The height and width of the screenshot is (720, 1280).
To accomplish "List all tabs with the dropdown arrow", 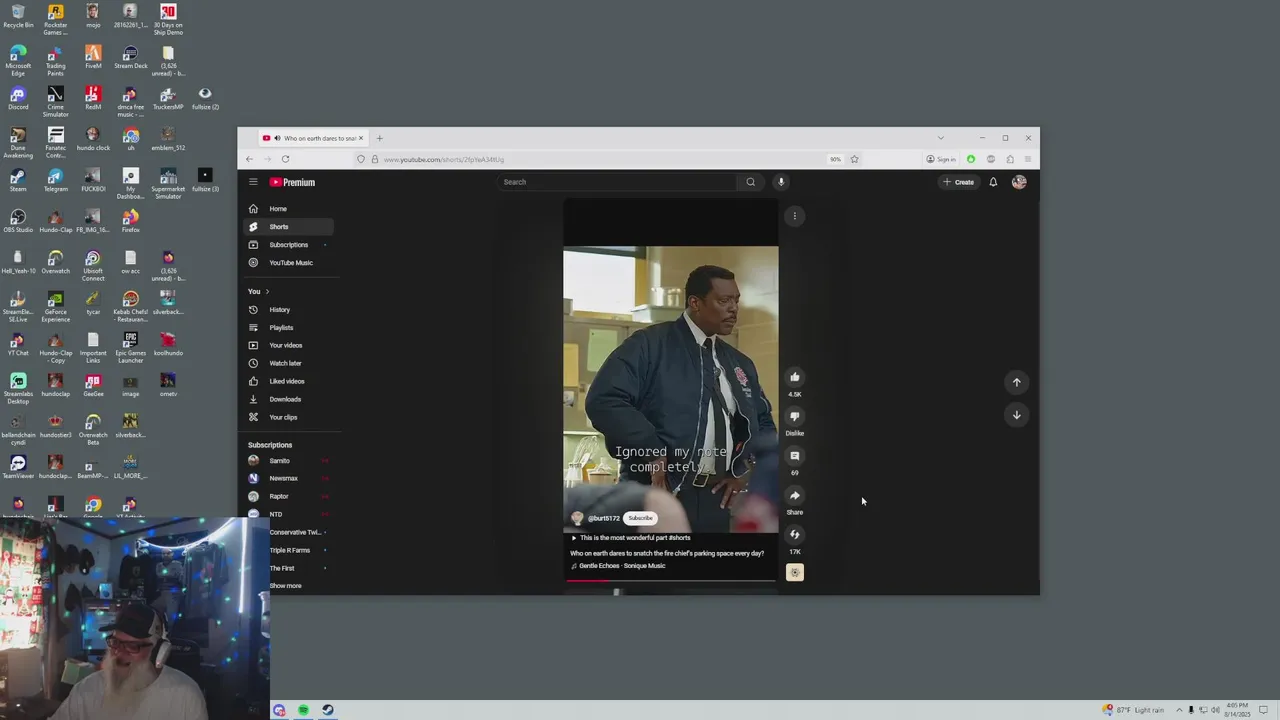I will click(940, 138).
